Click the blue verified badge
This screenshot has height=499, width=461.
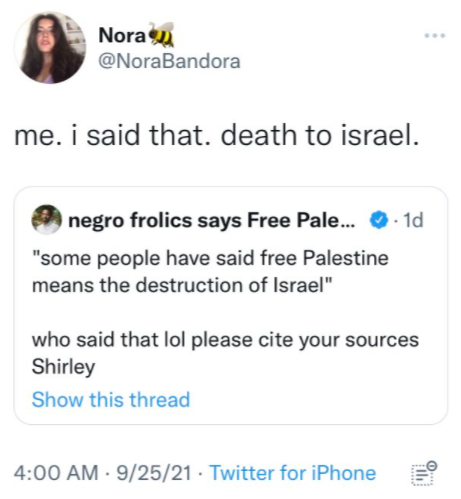[x=379, y=220]
